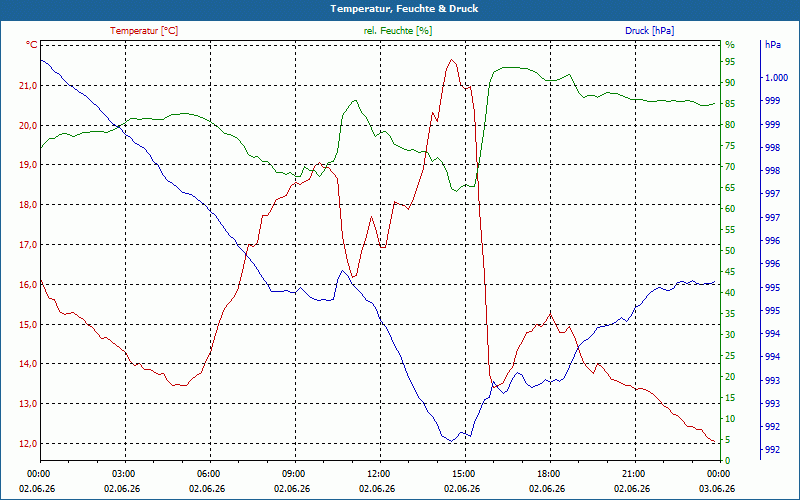Click the green humidity axis value '55'
Viewport: 800px width, 500px height.
tap(730, 230)
